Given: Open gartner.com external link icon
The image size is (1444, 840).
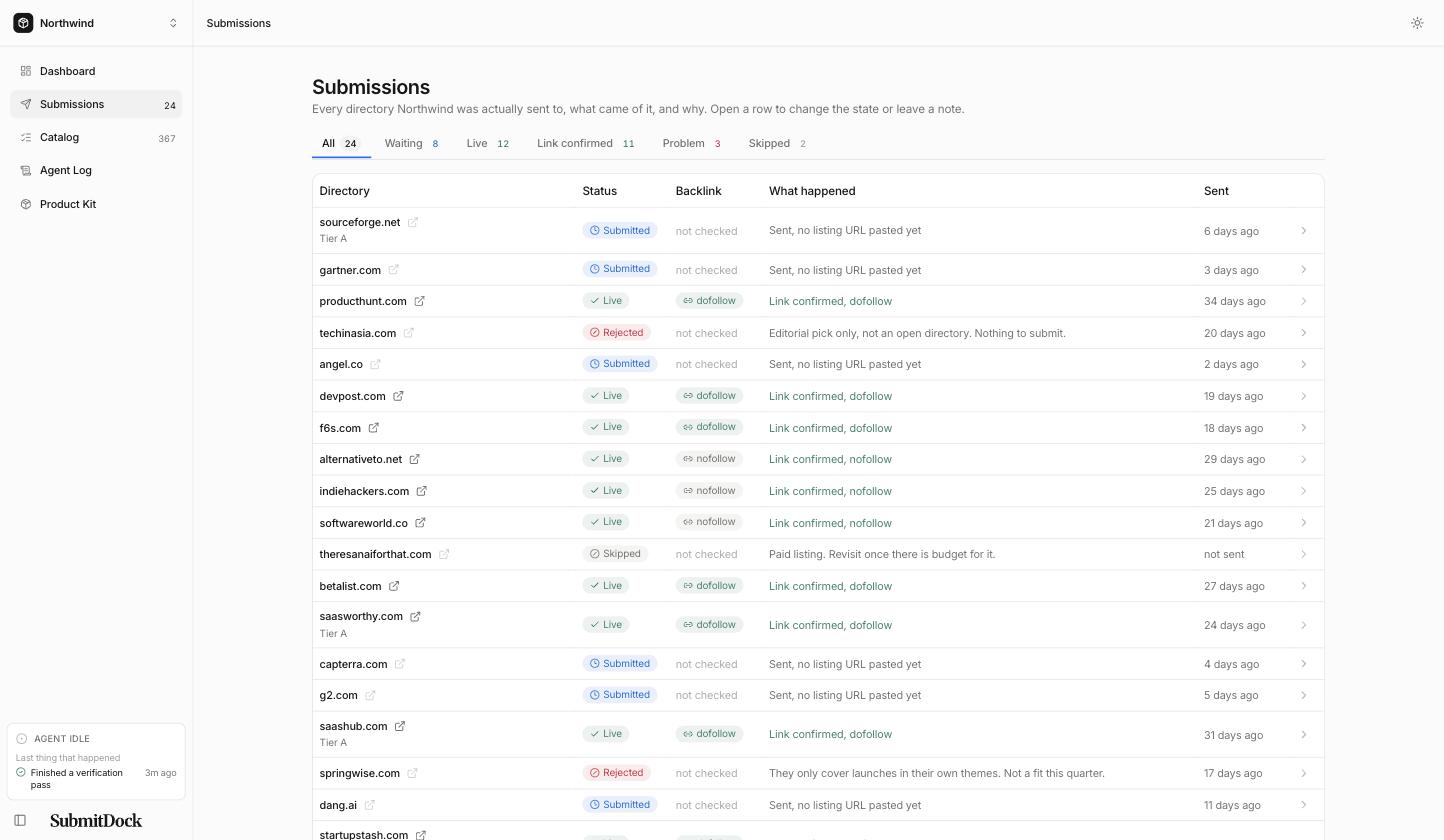Looking at the screenshot, I should [x=394, y=270].
